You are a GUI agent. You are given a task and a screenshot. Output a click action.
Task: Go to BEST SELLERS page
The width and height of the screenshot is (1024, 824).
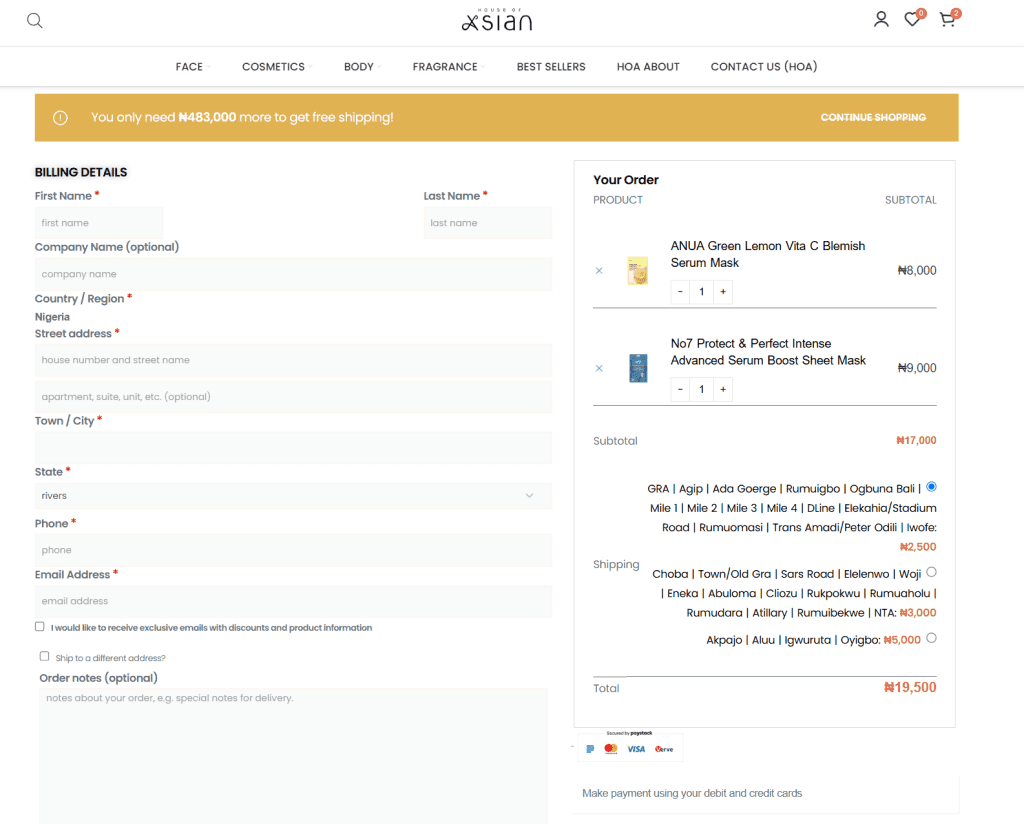coord(551,67)
